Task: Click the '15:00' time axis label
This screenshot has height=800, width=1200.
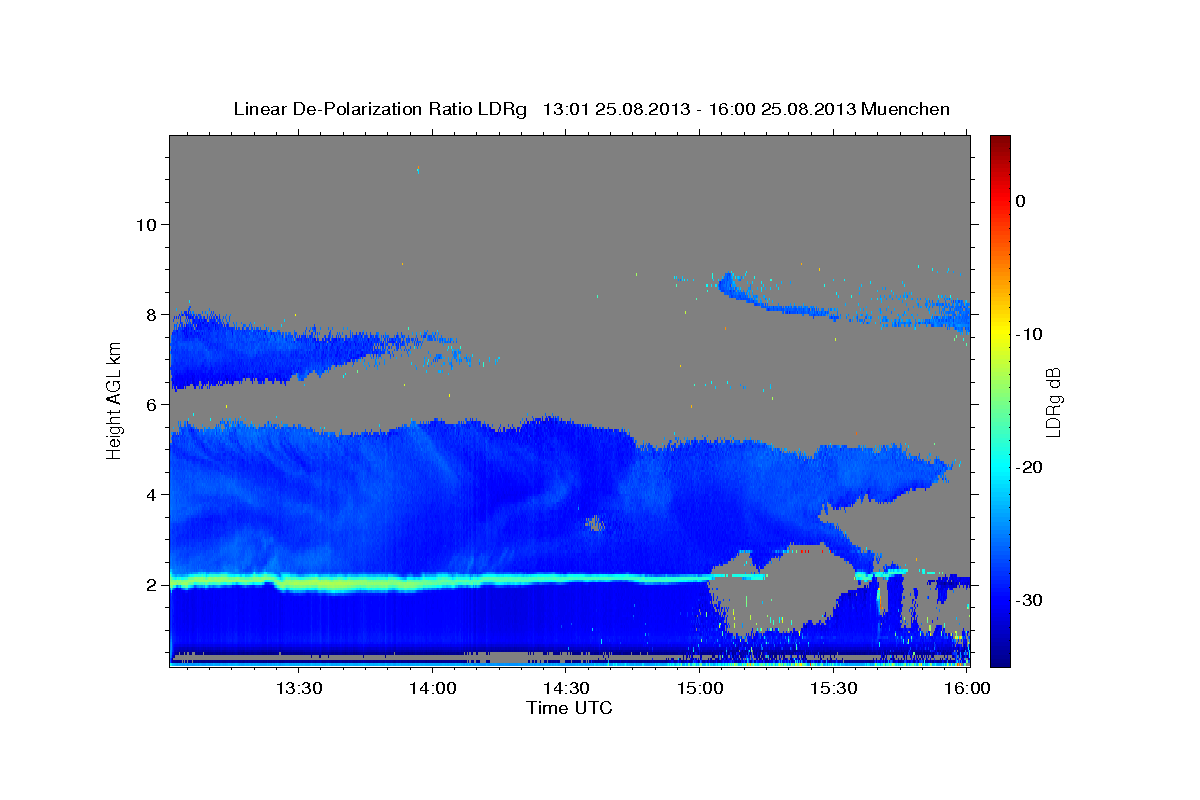Action: [x=699, y=688]
